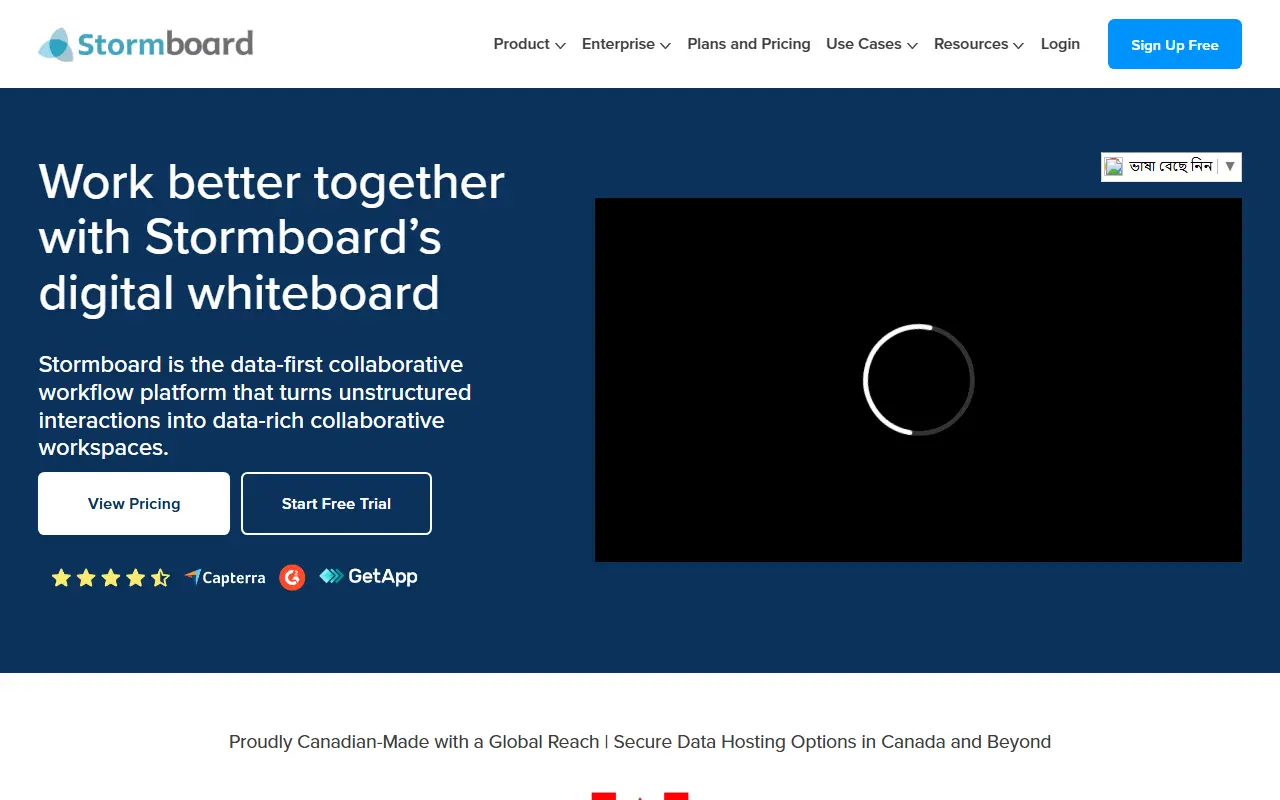Click the star rating icons

pyautogui.click(x=111, y=577)
